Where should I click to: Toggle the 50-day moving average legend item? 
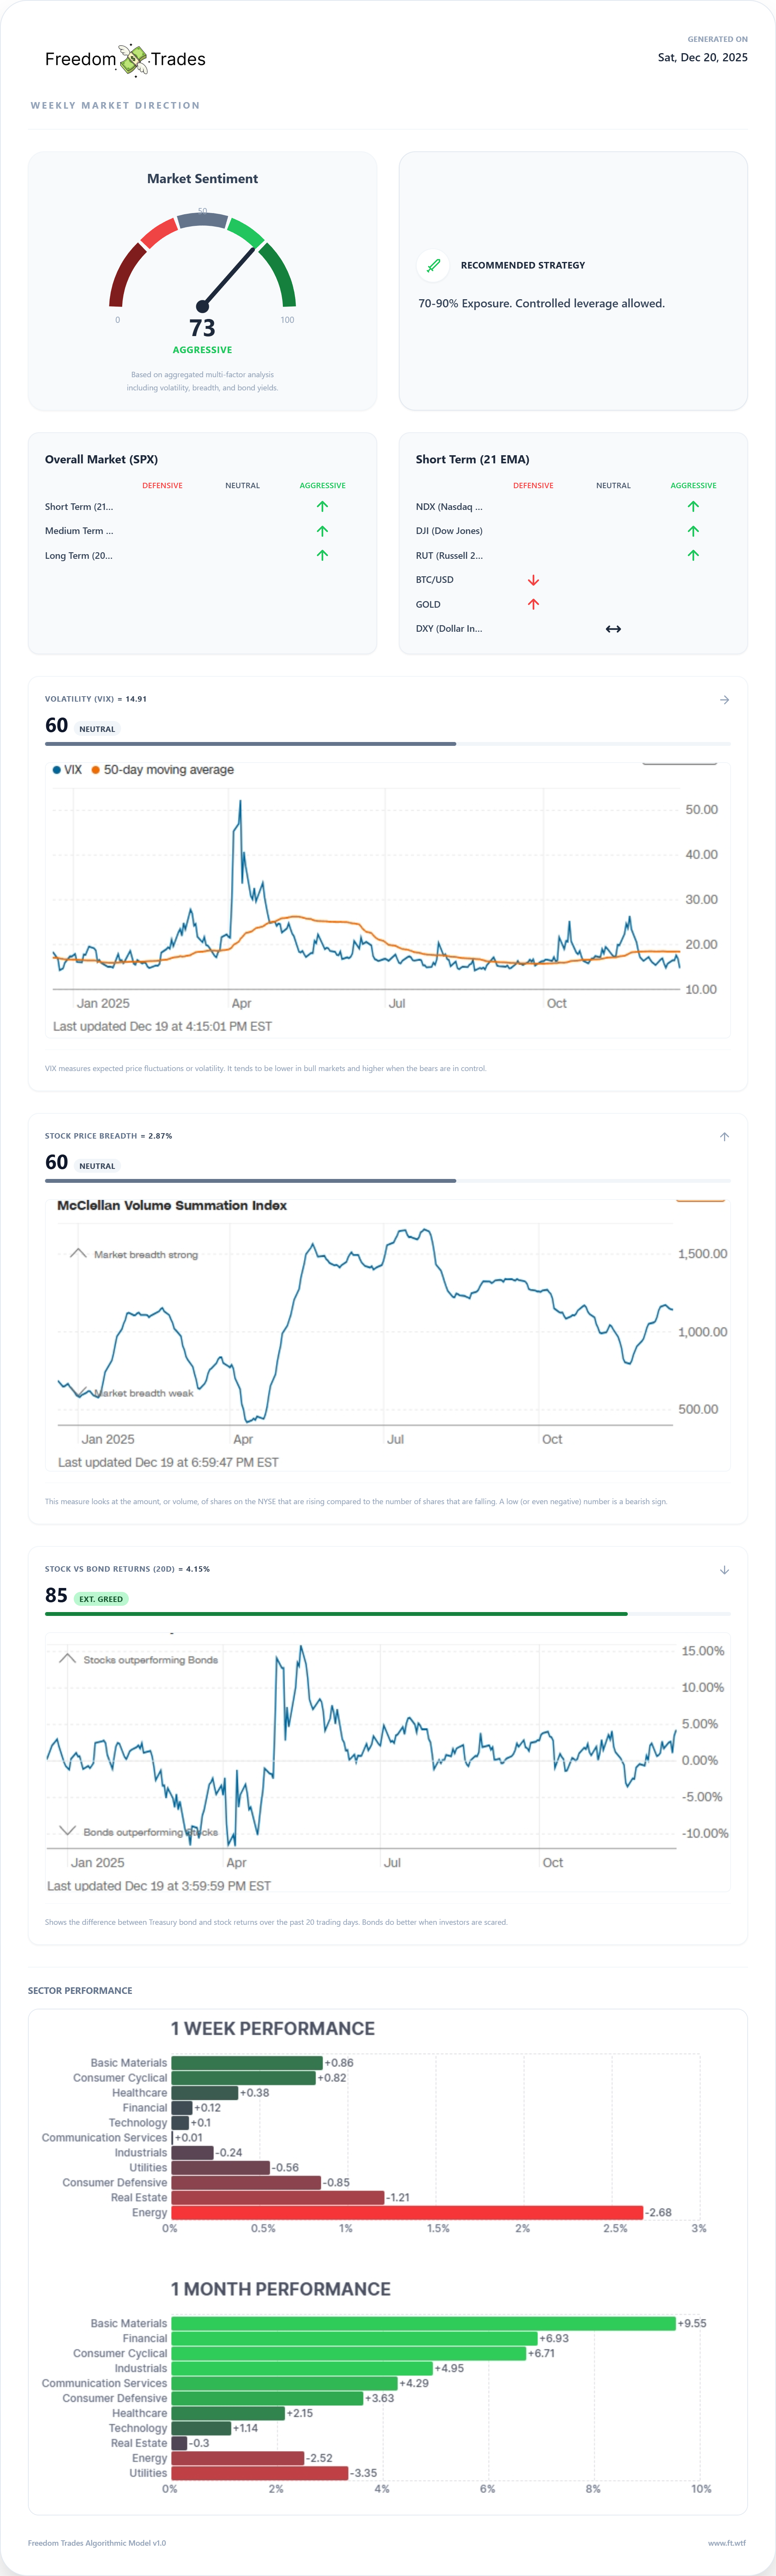tap(162, 770)
